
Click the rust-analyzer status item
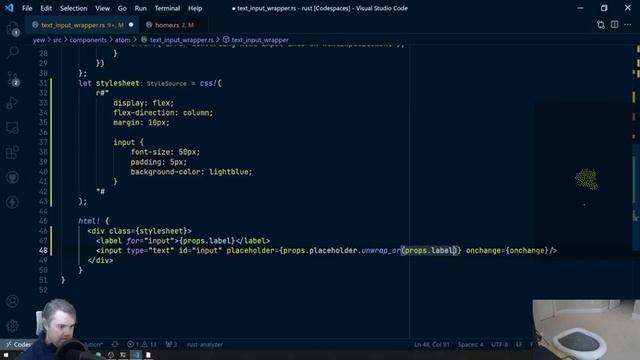coord(205,344)
